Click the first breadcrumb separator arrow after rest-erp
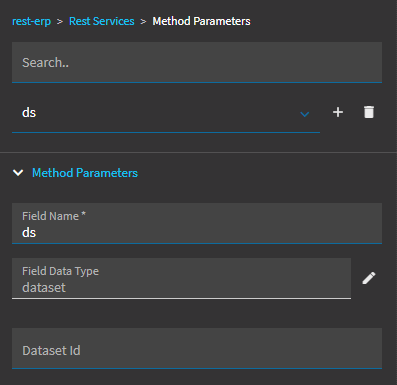Screen dimensions: 397x385 [60, 22]
